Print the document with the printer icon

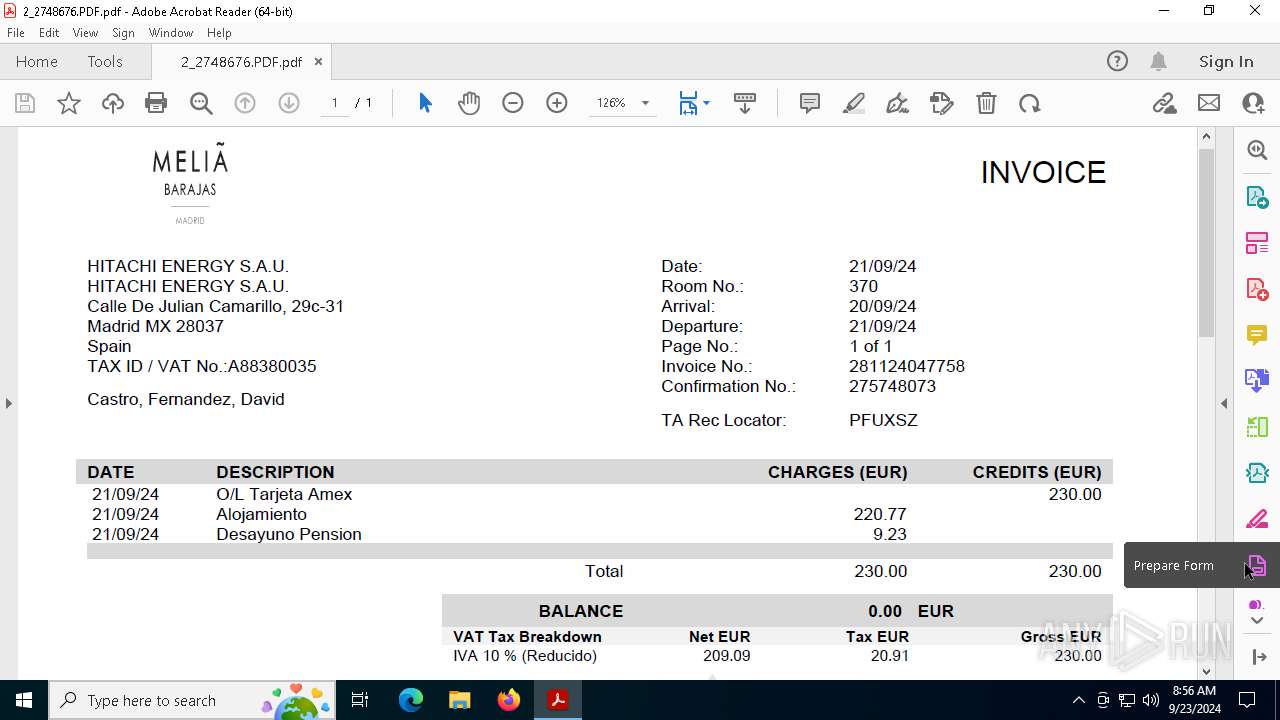click(x=156, y=103)
